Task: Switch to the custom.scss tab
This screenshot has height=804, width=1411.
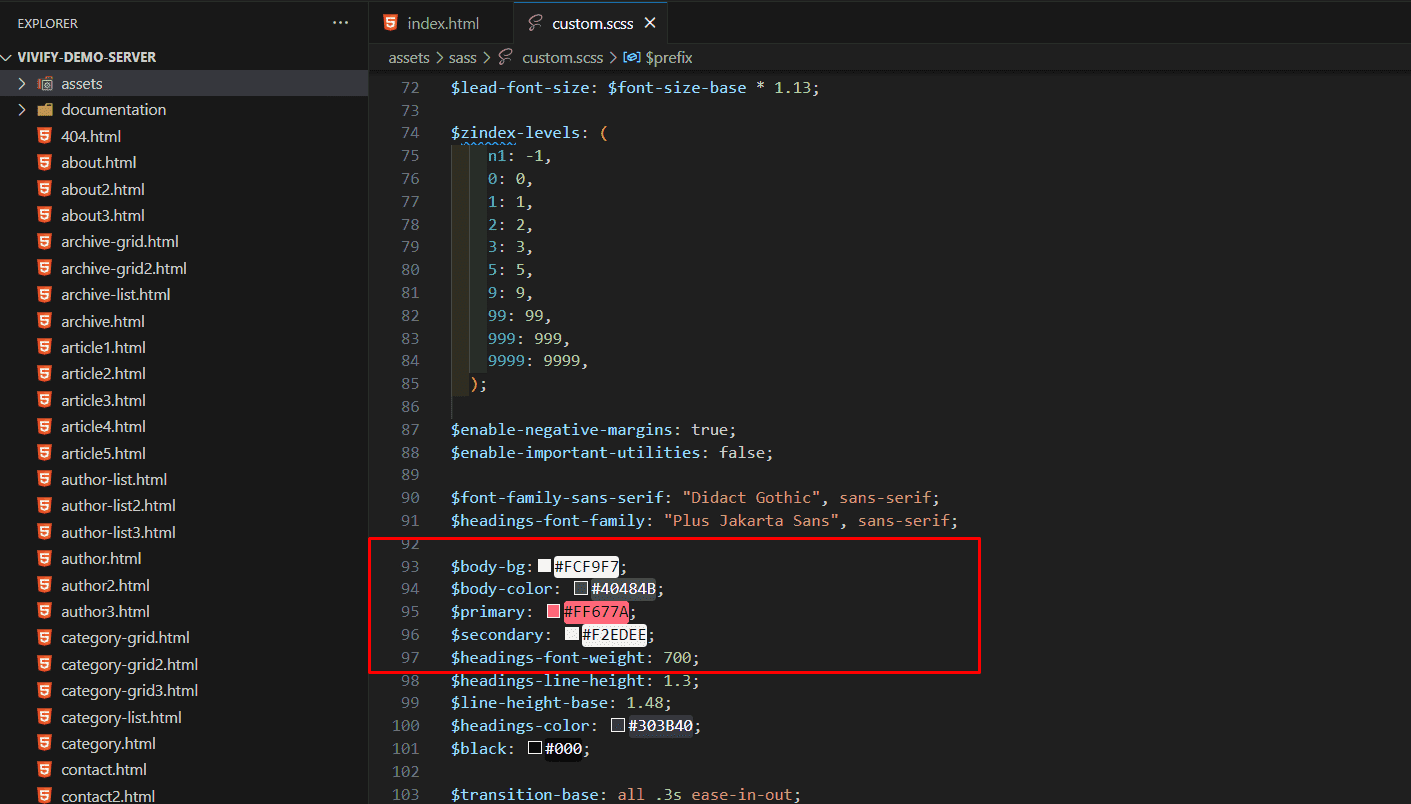Action: (590, 23)
